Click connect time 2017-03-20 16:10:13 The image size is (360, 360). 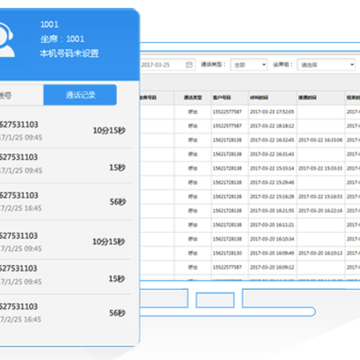320,253
